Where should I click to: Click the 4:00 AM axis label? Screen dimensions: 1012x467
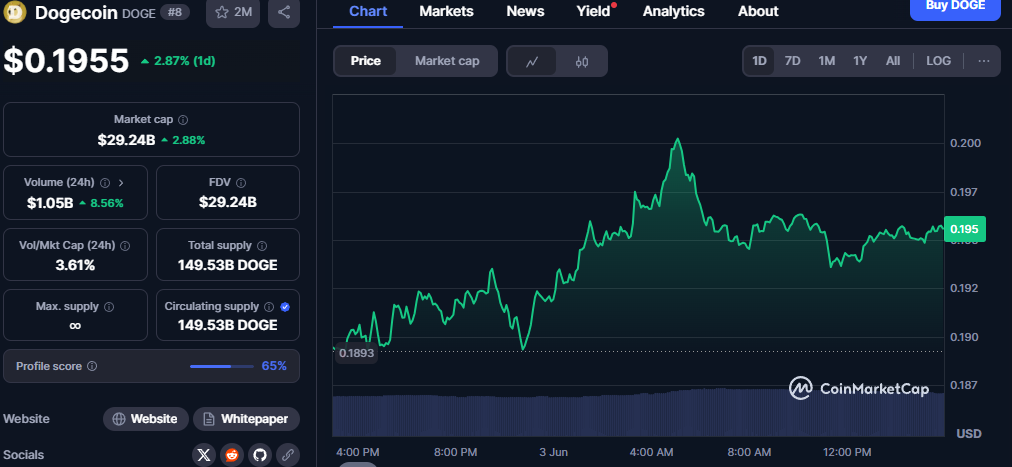click(652, 452)
